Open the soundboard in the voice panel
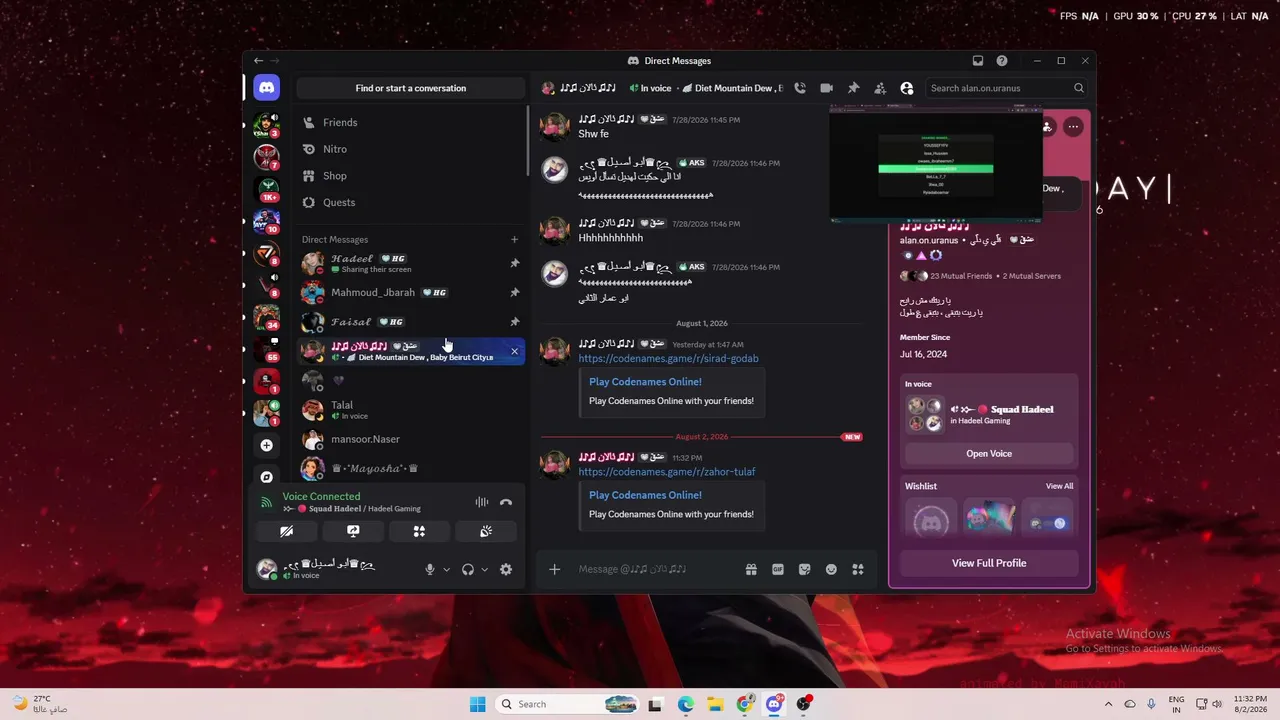Screen dimensions: 1280x720 (485, 531)
